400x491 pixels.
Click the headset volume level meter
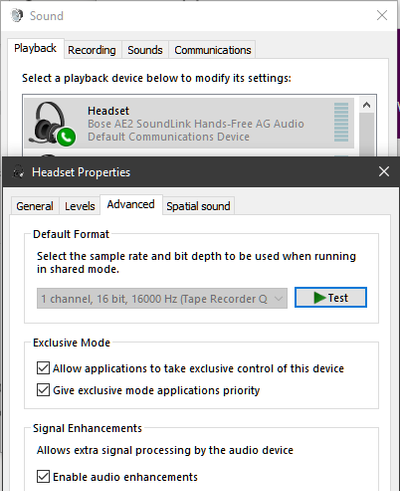click(341, 122)
